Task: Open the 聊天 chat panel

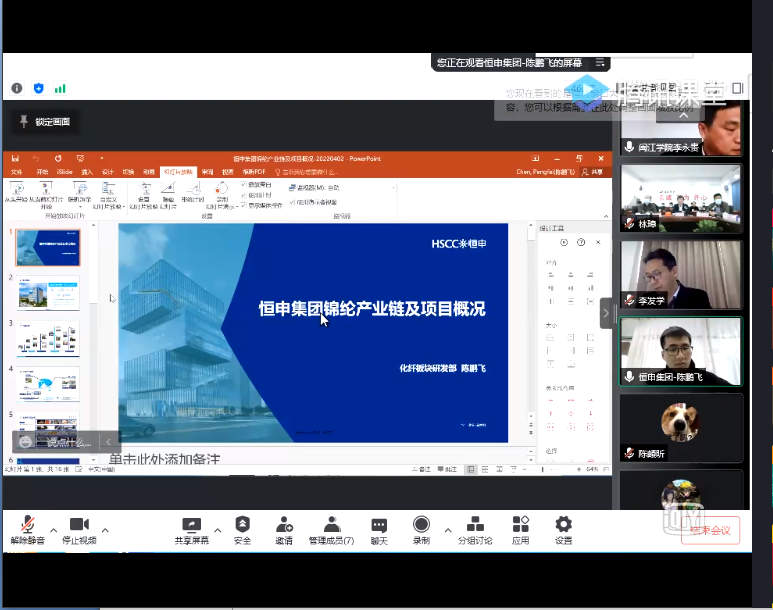Action: click(379, 531)
